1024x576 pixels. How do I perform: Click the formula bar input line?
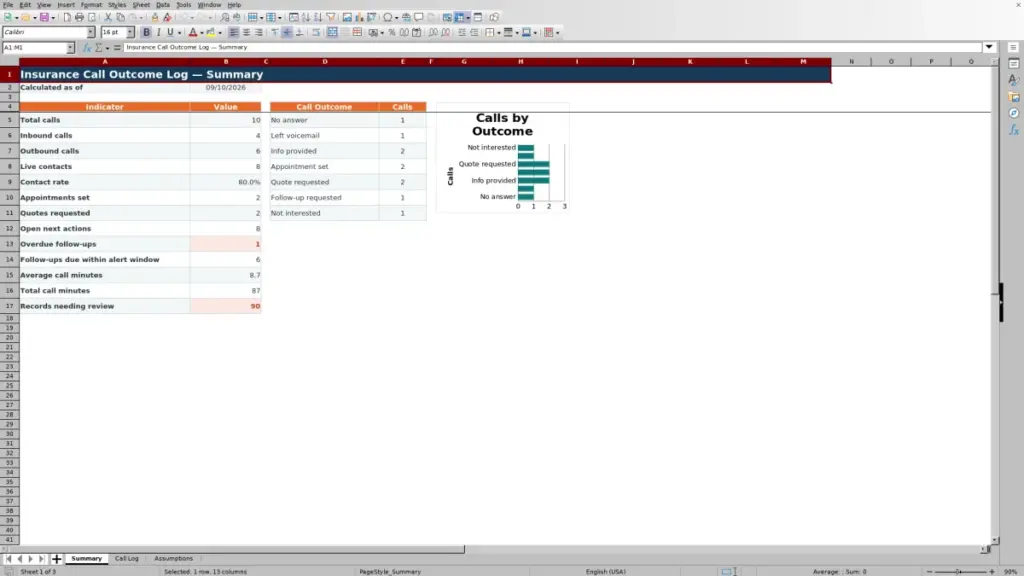[x=552, y=48]
